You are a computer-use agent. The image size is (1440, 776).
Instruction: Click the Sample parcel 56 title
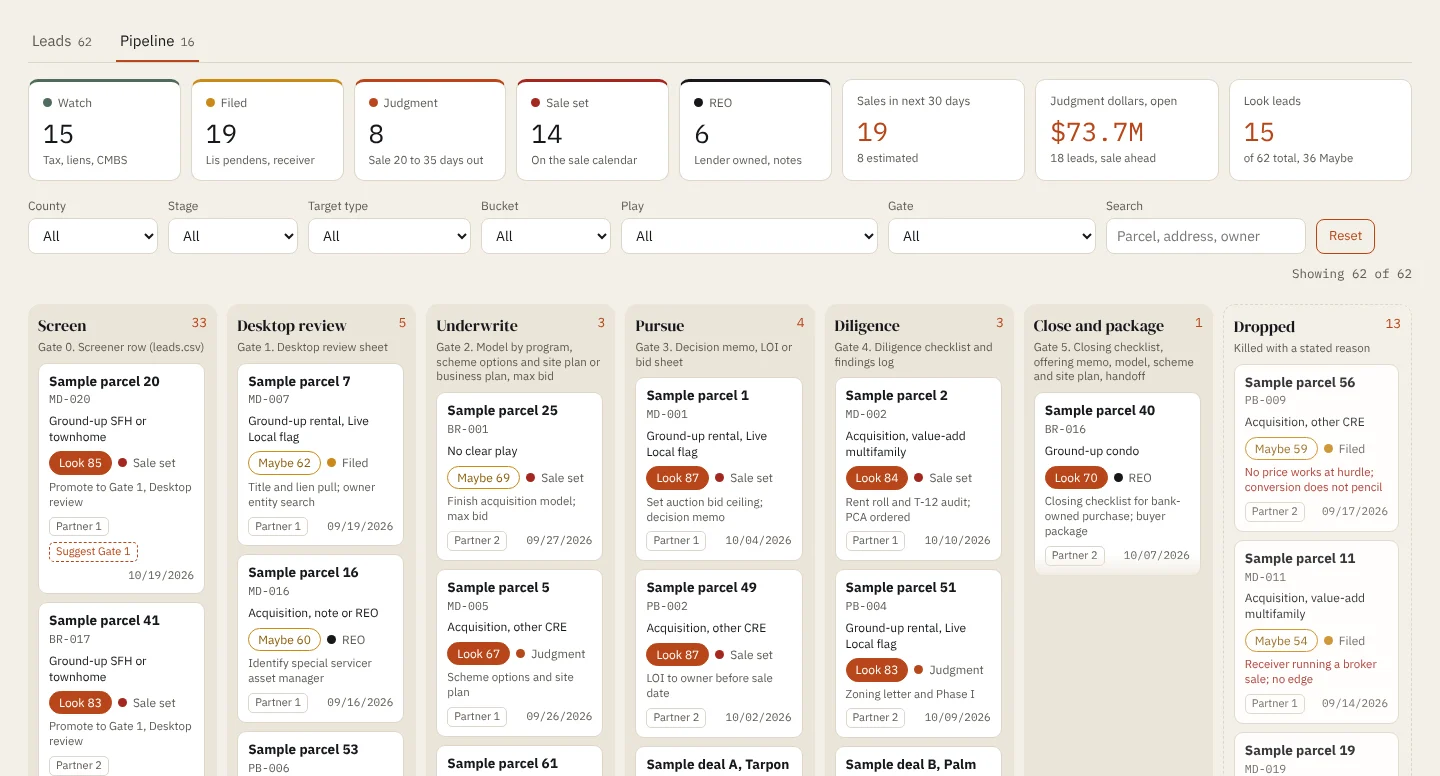1300,382
